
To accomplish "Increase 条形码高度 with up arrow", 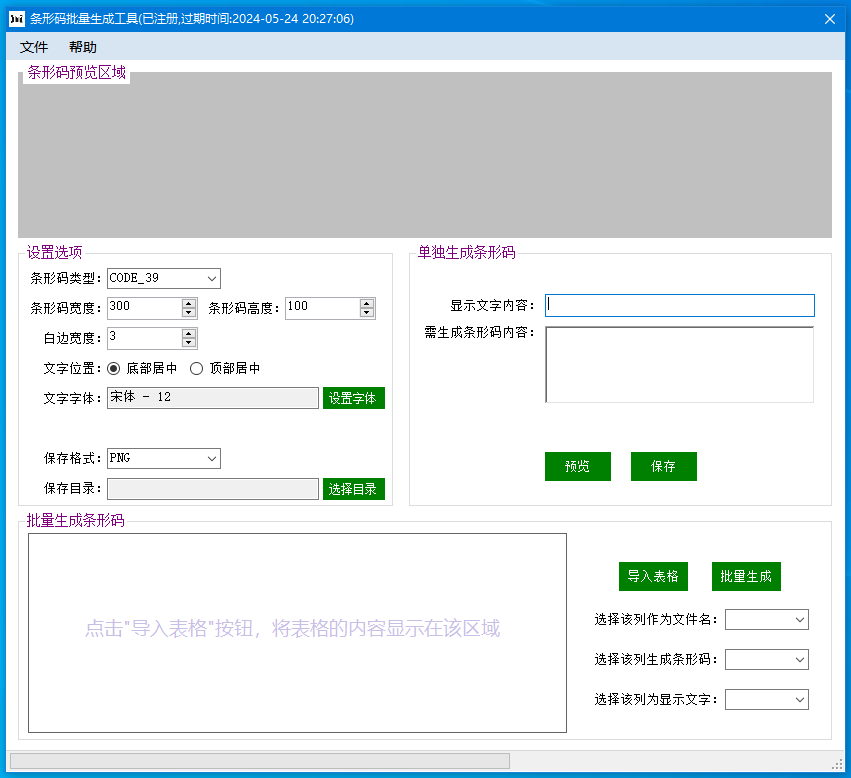I will (x=367, y=303).
